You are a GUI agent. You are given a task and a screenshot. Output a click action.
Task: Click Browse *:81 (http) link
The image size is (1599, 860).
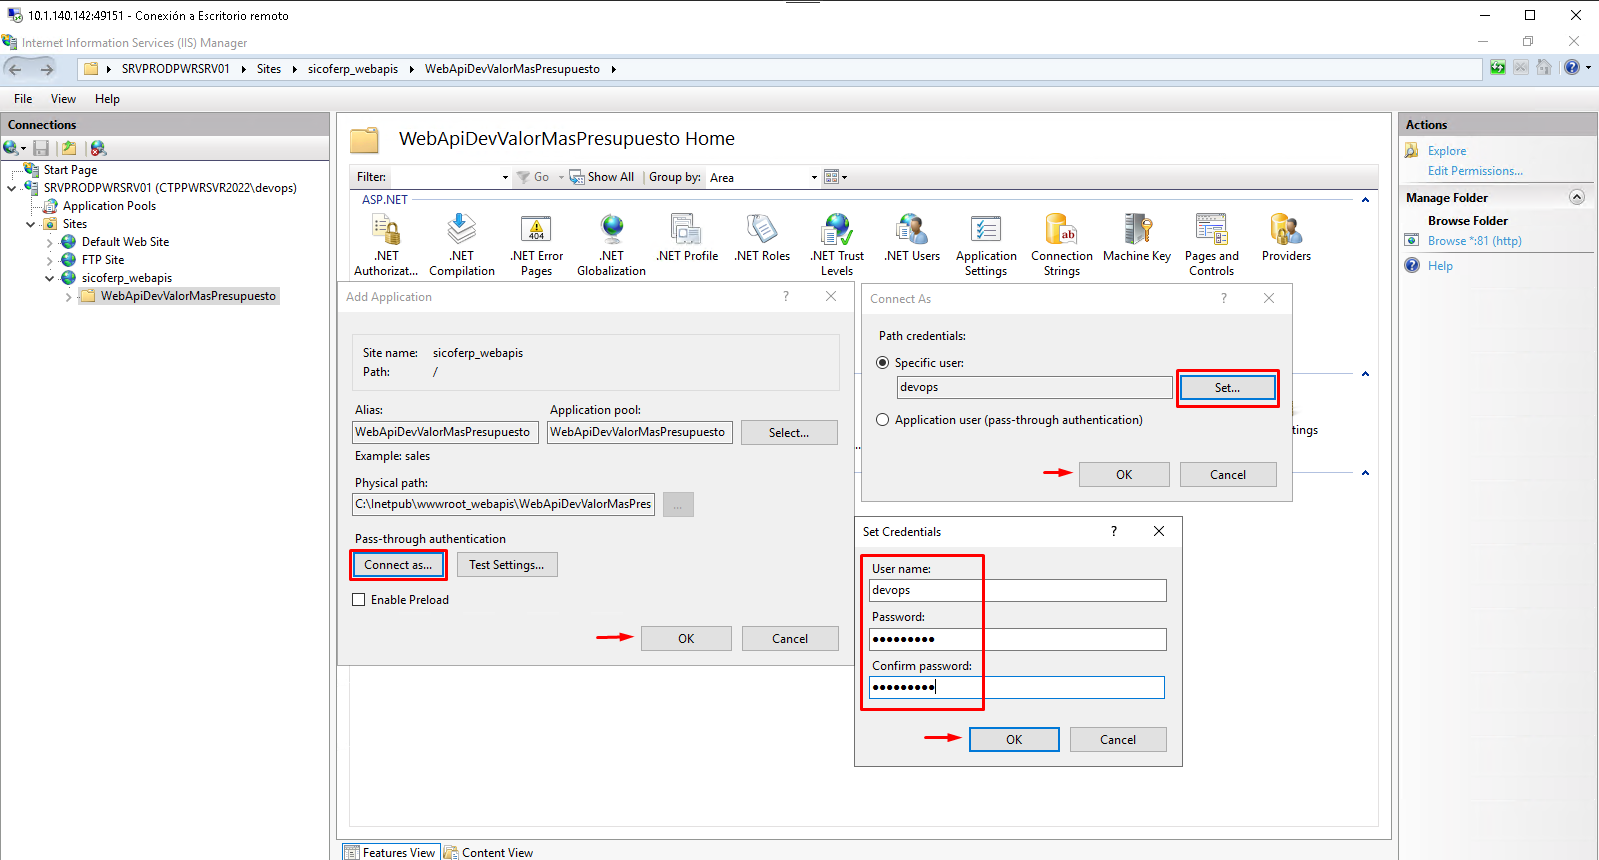pyautogui.click(x=1474, y=241)
